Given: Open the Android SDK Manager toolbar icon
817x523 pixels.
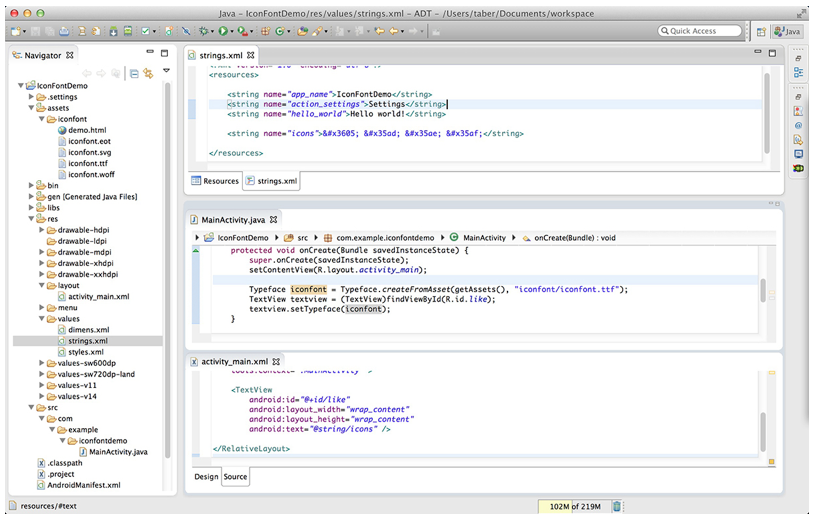Looking at the screenshot, I should (x=113, y=31).
